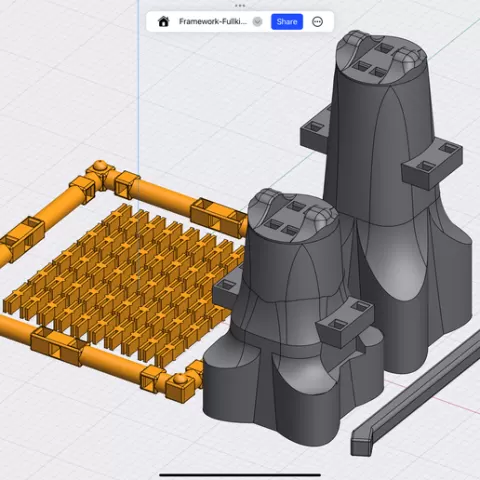Open the more options ellipsis menu
Viewport: 480px width, 480px height.
click(317, 22)
